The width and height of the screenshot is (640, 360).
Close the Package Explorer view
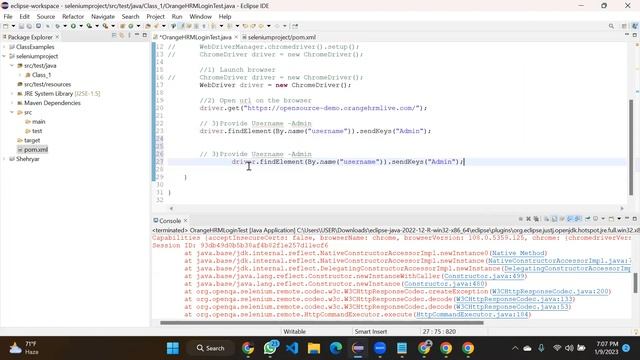(57, 37)
